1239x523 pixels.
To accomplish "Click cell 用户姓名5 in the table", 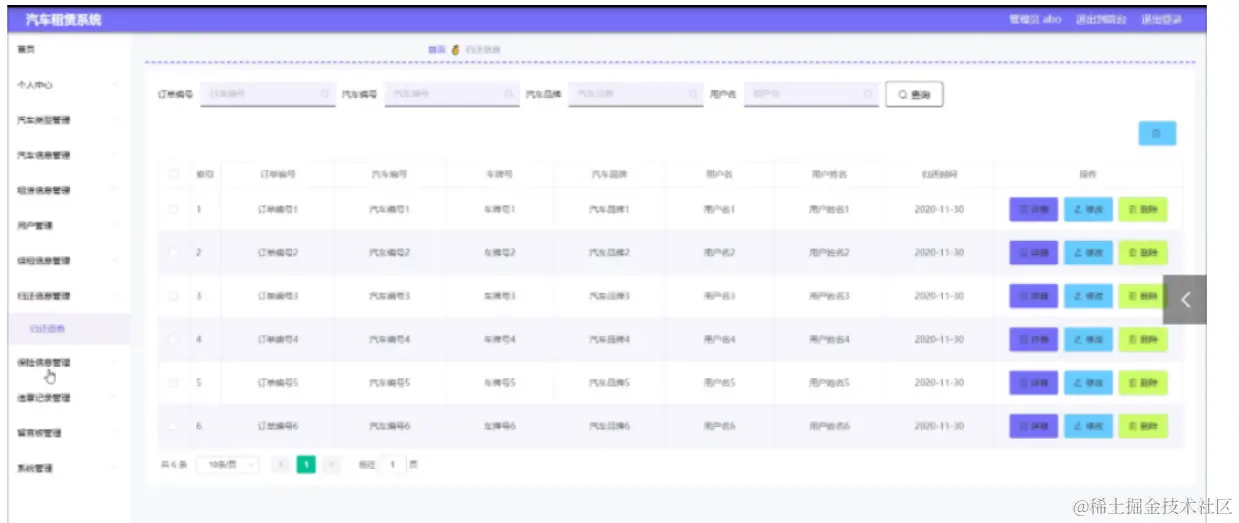I will tap(829, 383).
